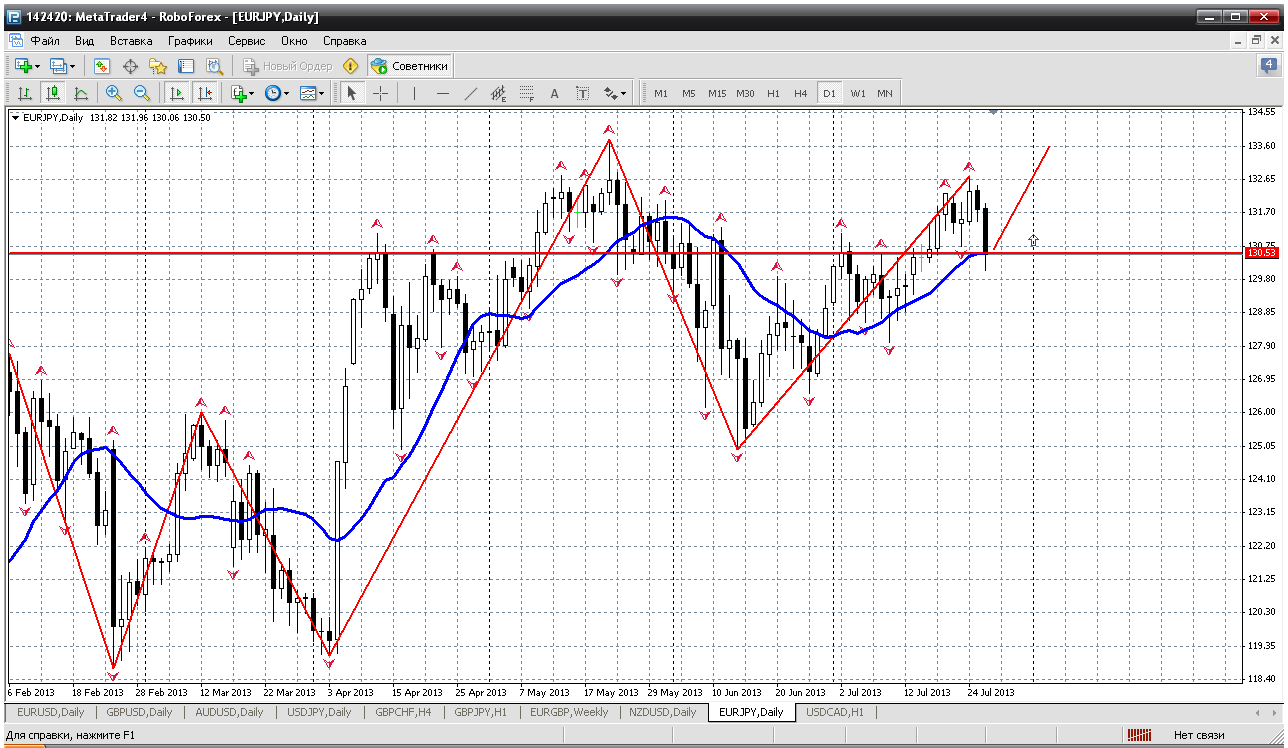Switch chart to Line Chart

pos(81,93)
